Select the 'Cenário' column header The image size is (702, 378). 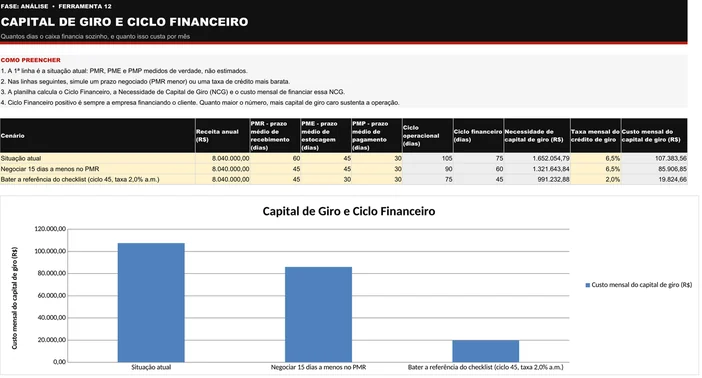[x=98, y=136]
